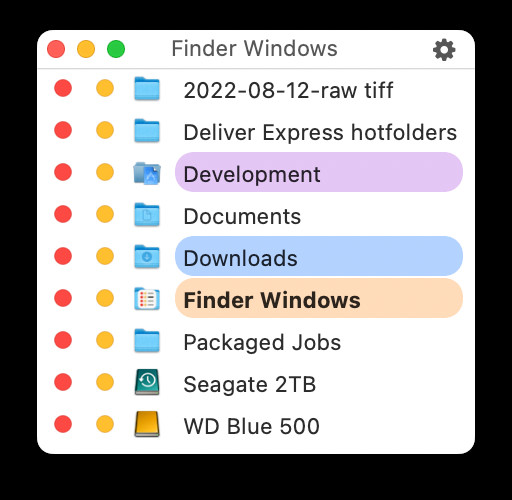
Task: Minimize the Seagate 2TB window with yellow dot
Action: (x=105, y=382)
